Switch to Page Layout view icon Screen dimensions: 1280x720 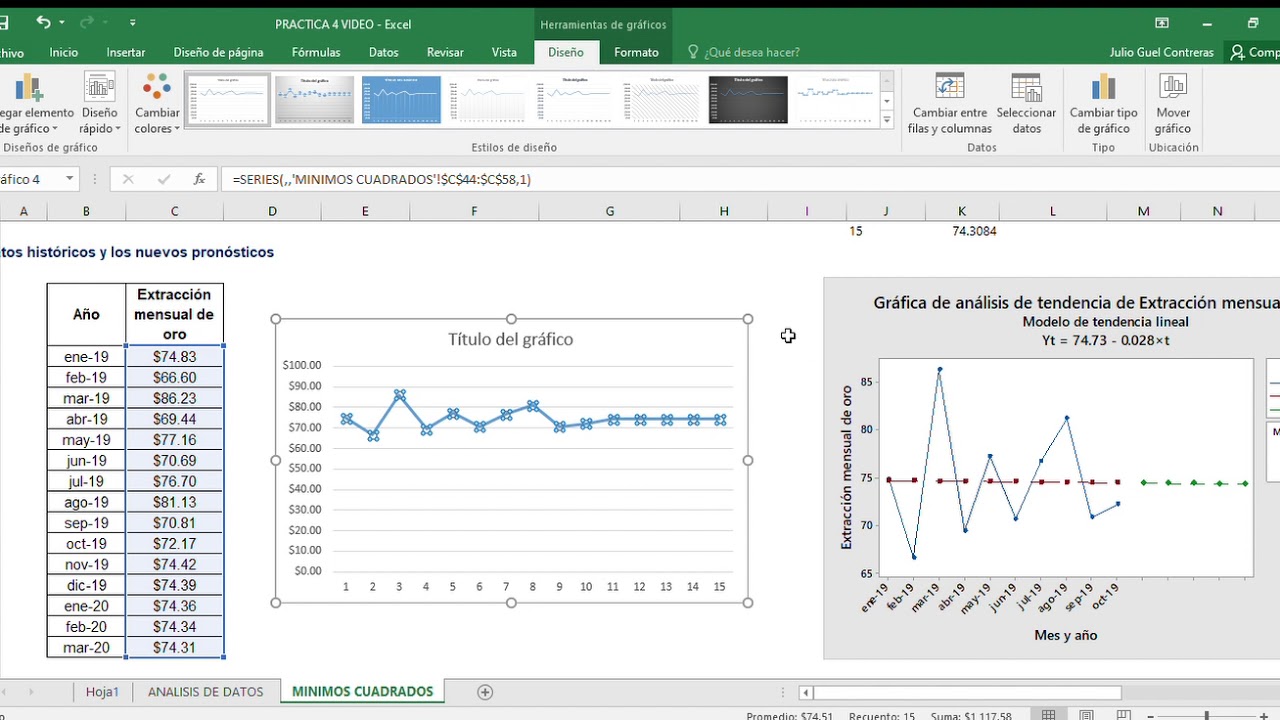(x=1086, y=715)
